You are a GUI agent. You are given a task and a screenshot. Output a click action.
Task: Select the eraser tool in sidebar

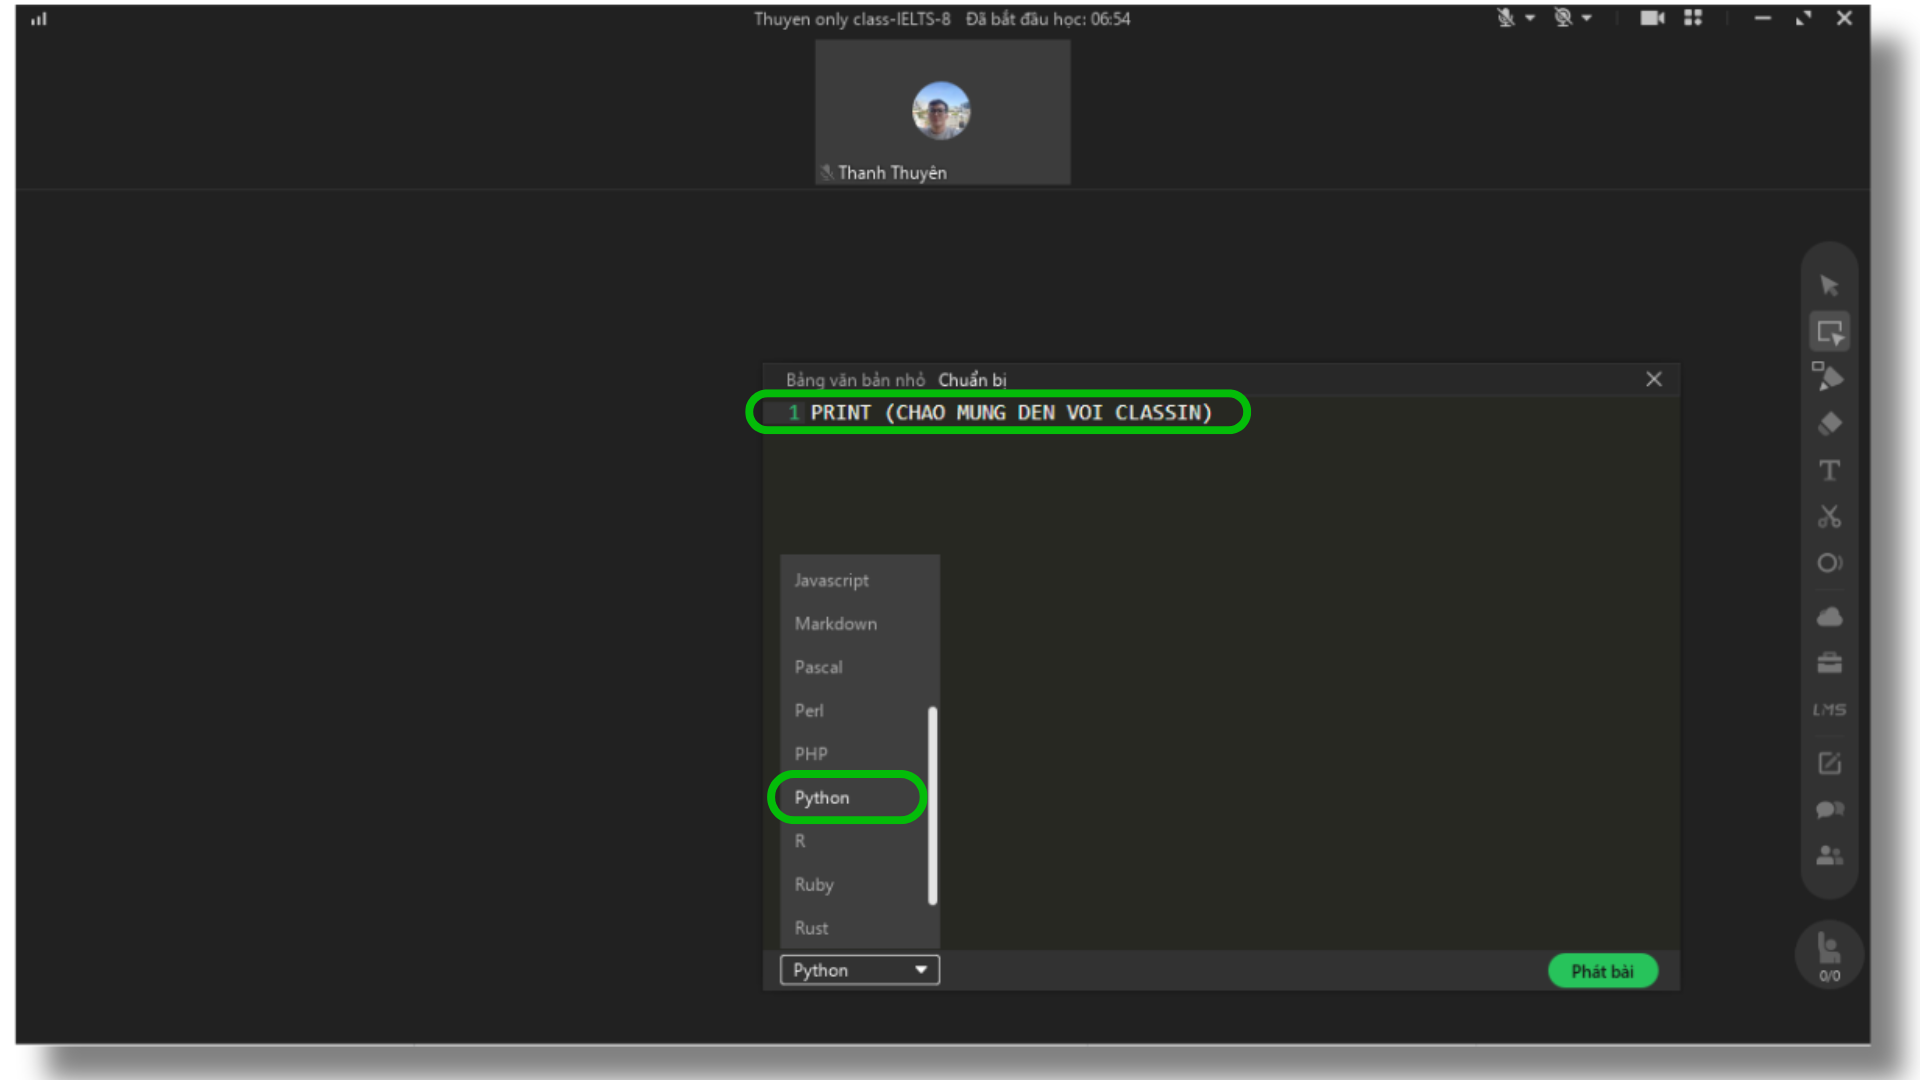coord(1829,424)
